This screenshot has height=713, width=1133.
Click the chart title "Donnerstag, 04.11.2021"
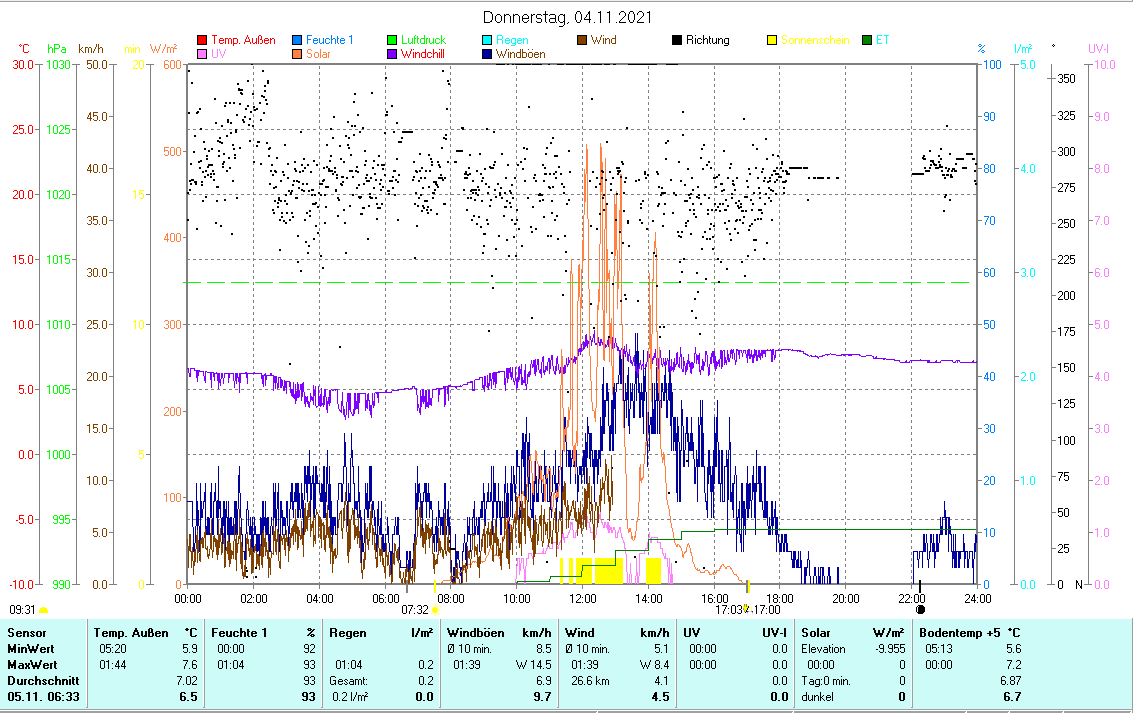[567, 17]
